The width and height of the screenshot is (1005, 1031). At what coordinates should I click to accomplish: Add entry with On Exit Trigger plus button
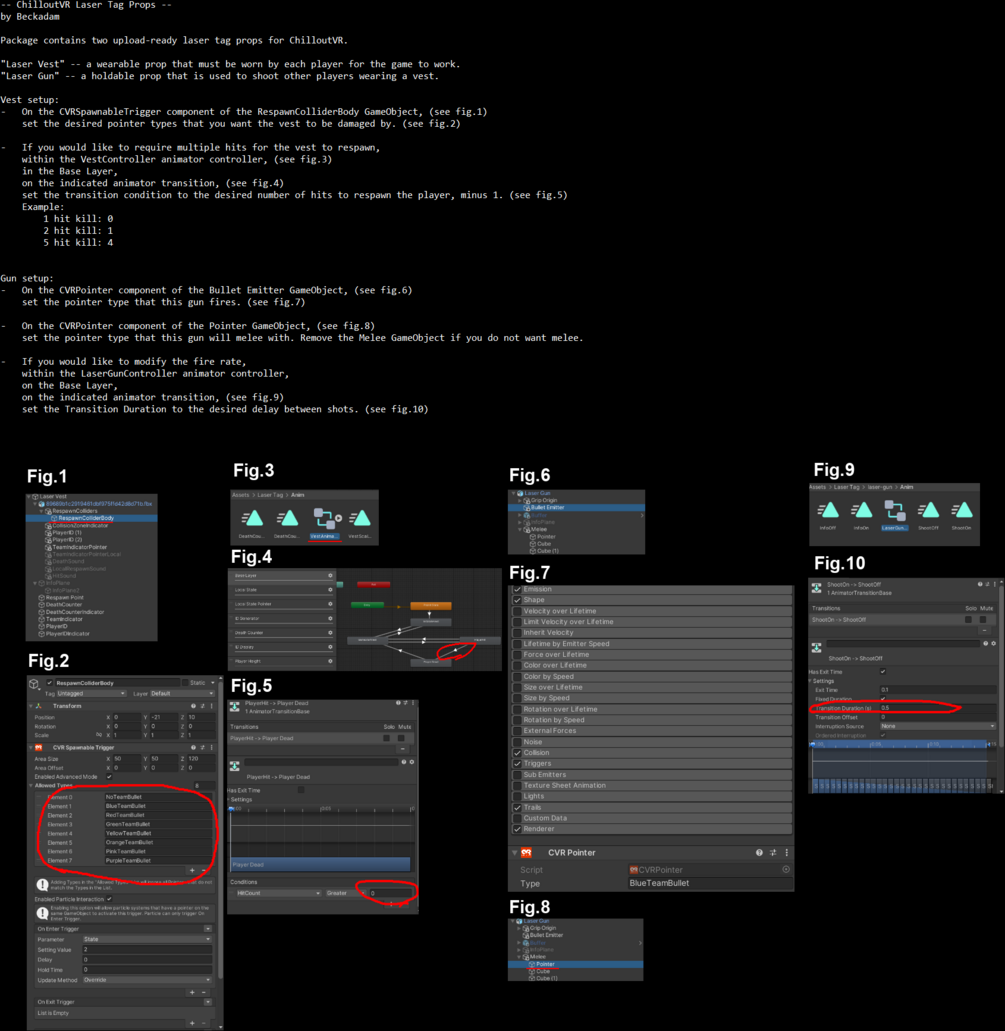pos(192,1023)
